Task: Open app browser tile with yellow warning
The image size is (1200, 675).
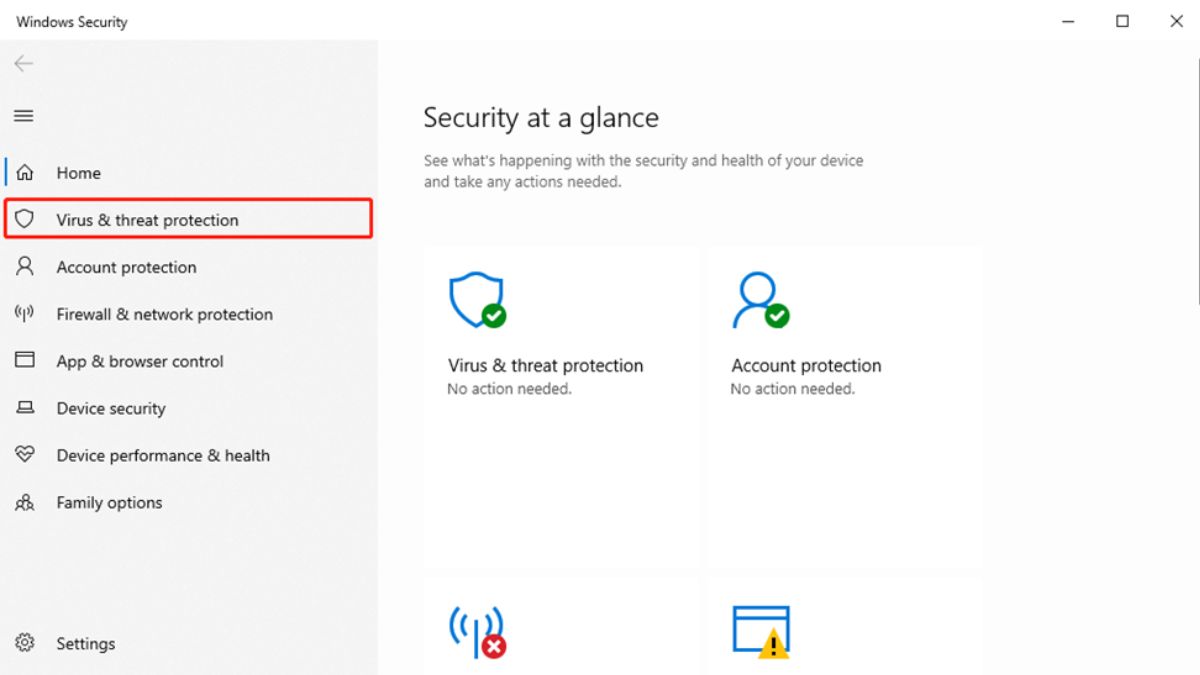Action: click(x=844, y=627)
